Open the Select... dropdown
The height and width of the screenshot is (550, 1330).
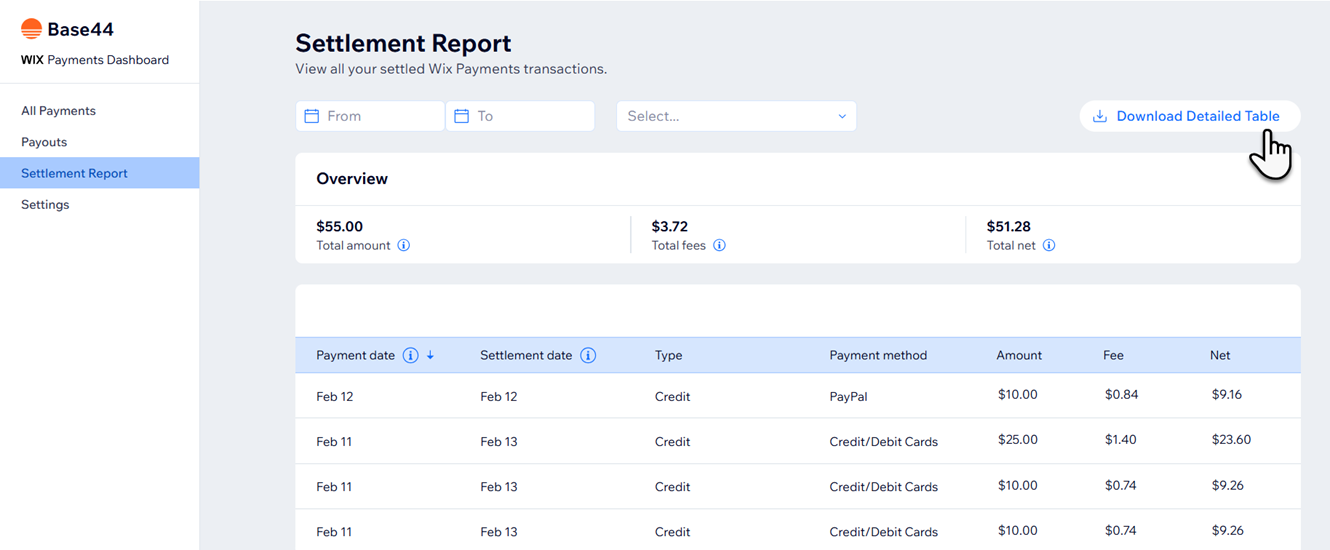click(x=736, y=116)
